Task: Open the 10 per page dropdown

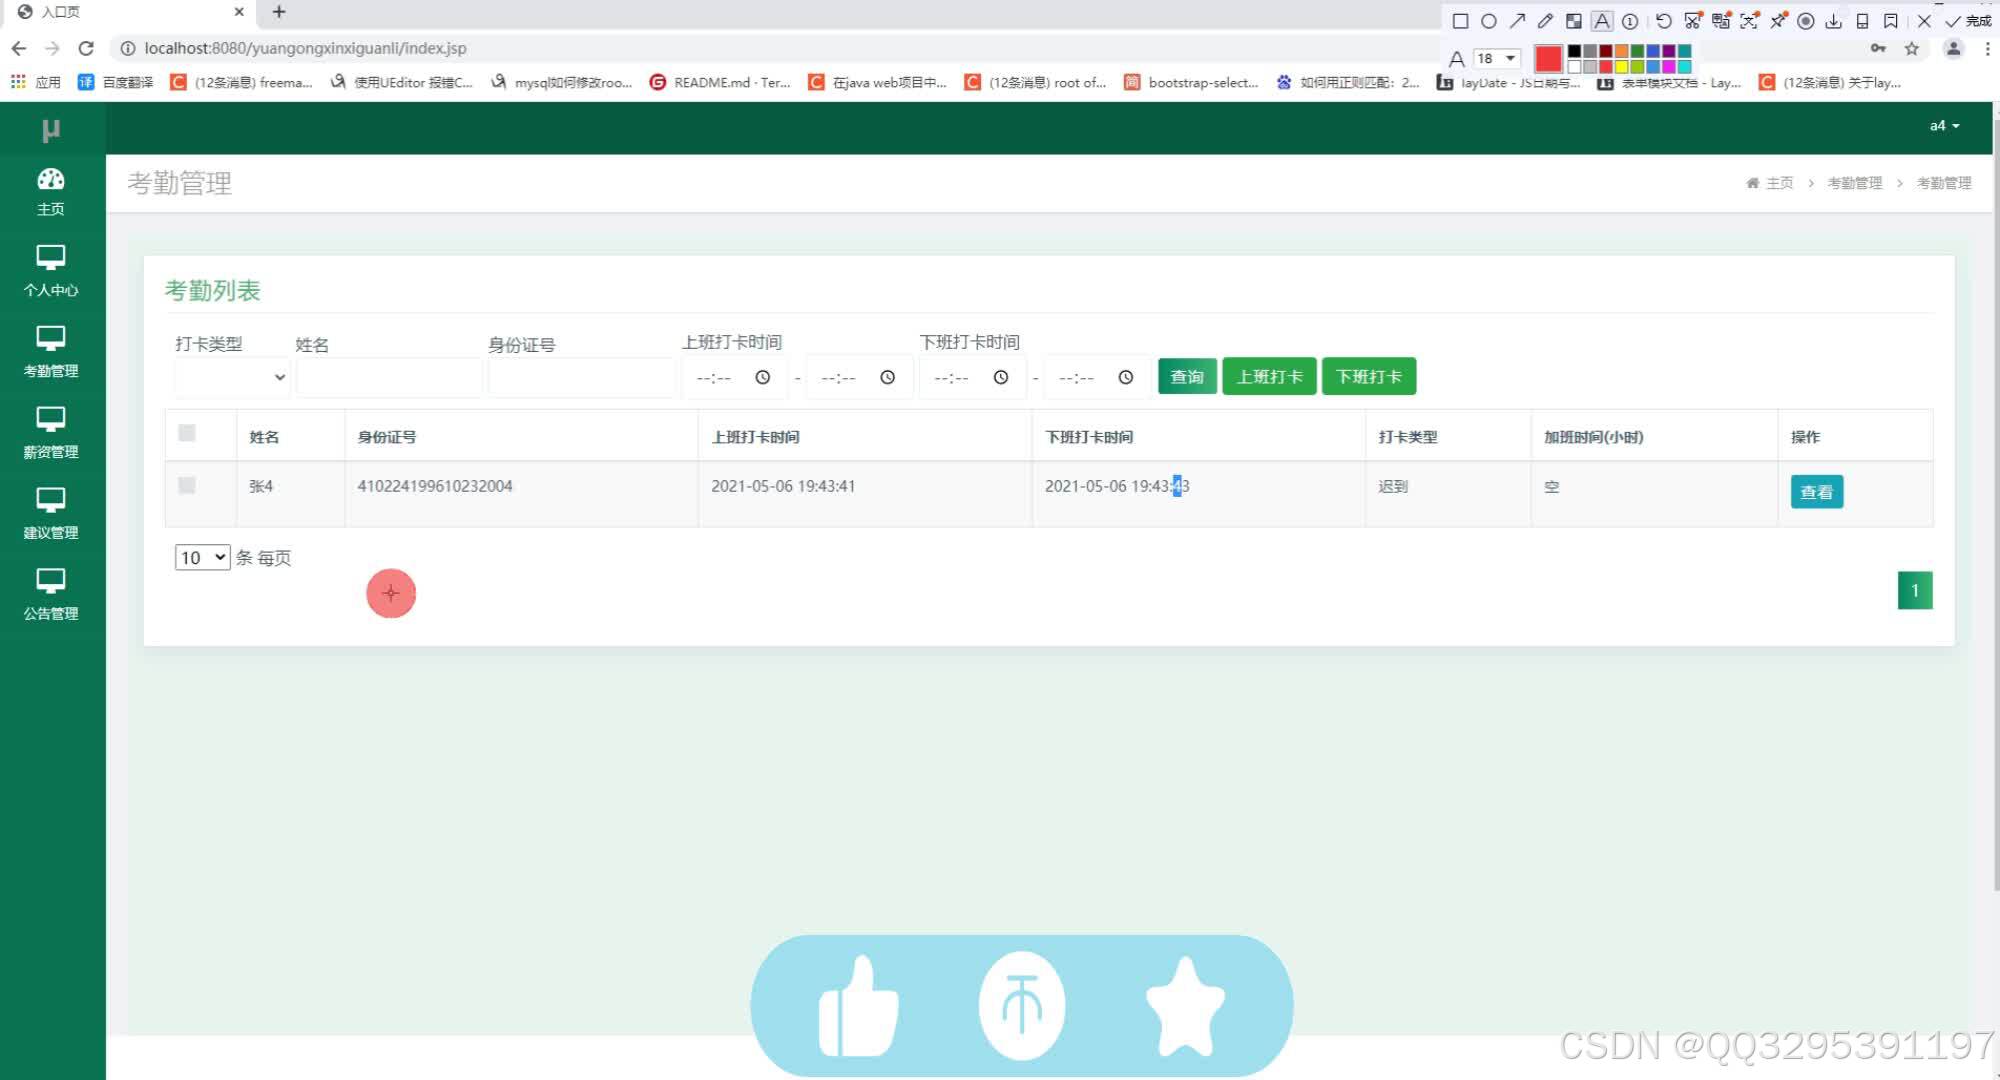Action: coord(202,557)
